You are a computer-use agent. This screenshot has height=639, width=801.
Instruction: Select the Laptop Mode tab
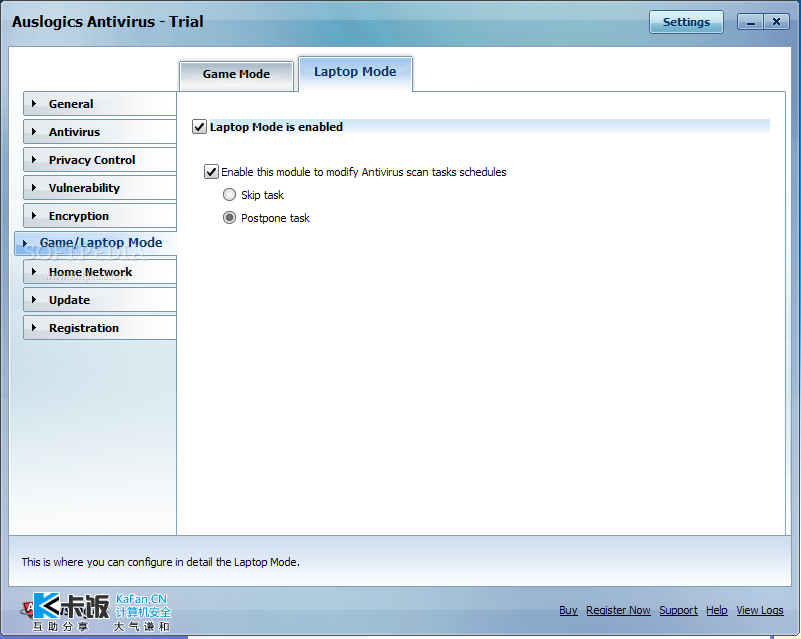click(x=355, y=73)
